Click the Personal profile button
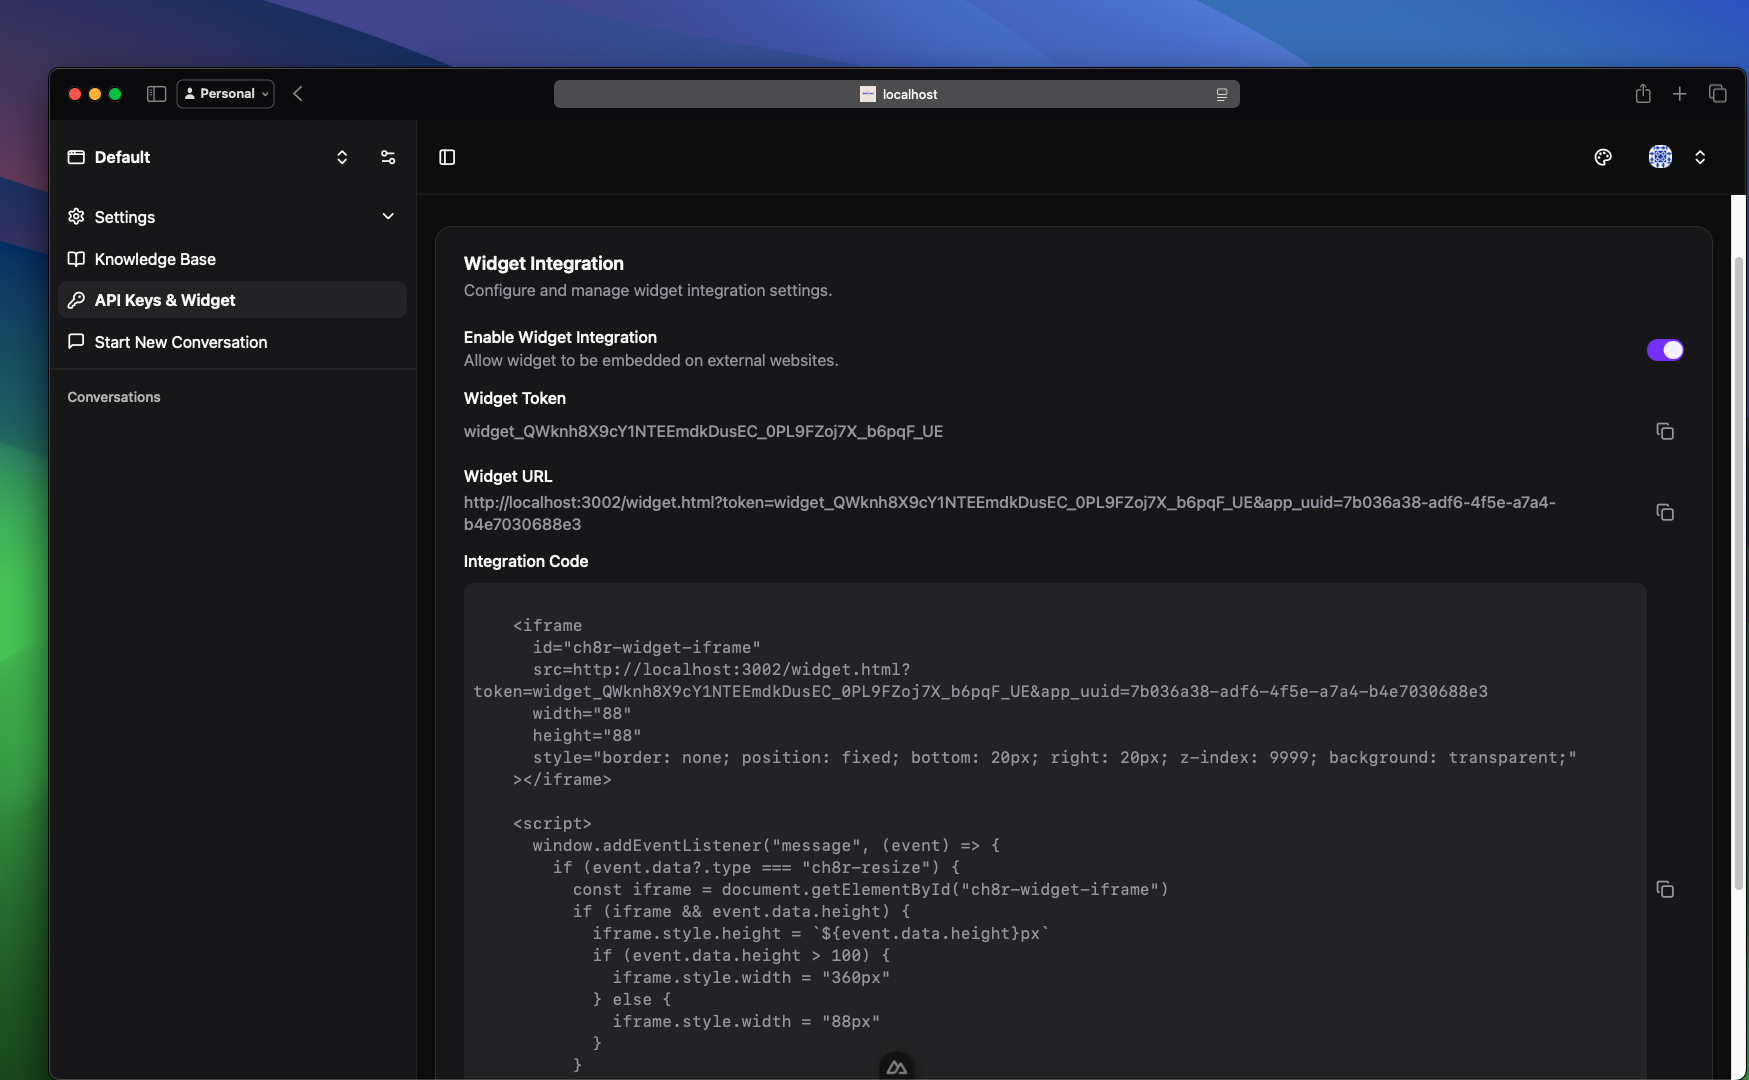The width and height of the screenshot is (1749, 1080). coord(224,93)
